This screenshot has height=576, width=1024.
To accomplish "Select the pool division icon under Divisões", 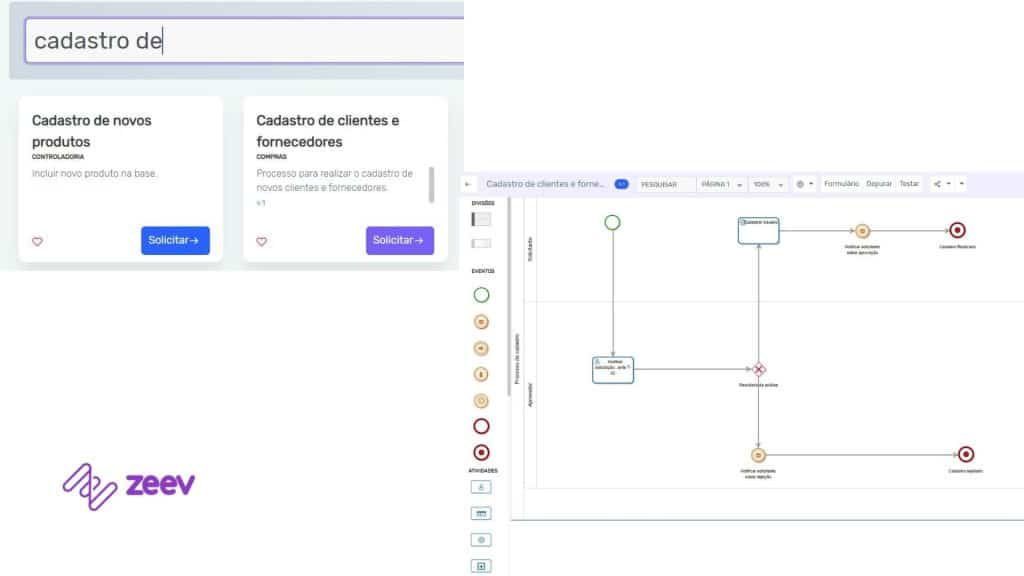I will (481, 219).
